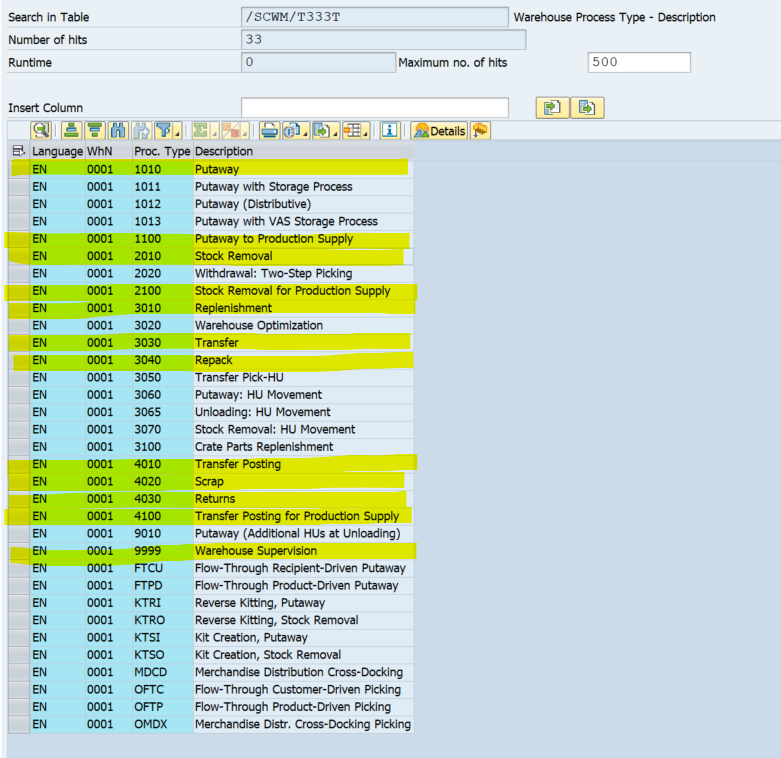Viewport: 781px width, 758px height.
Task: Open the Change Layout dropdown
Action: click(356, 131)
